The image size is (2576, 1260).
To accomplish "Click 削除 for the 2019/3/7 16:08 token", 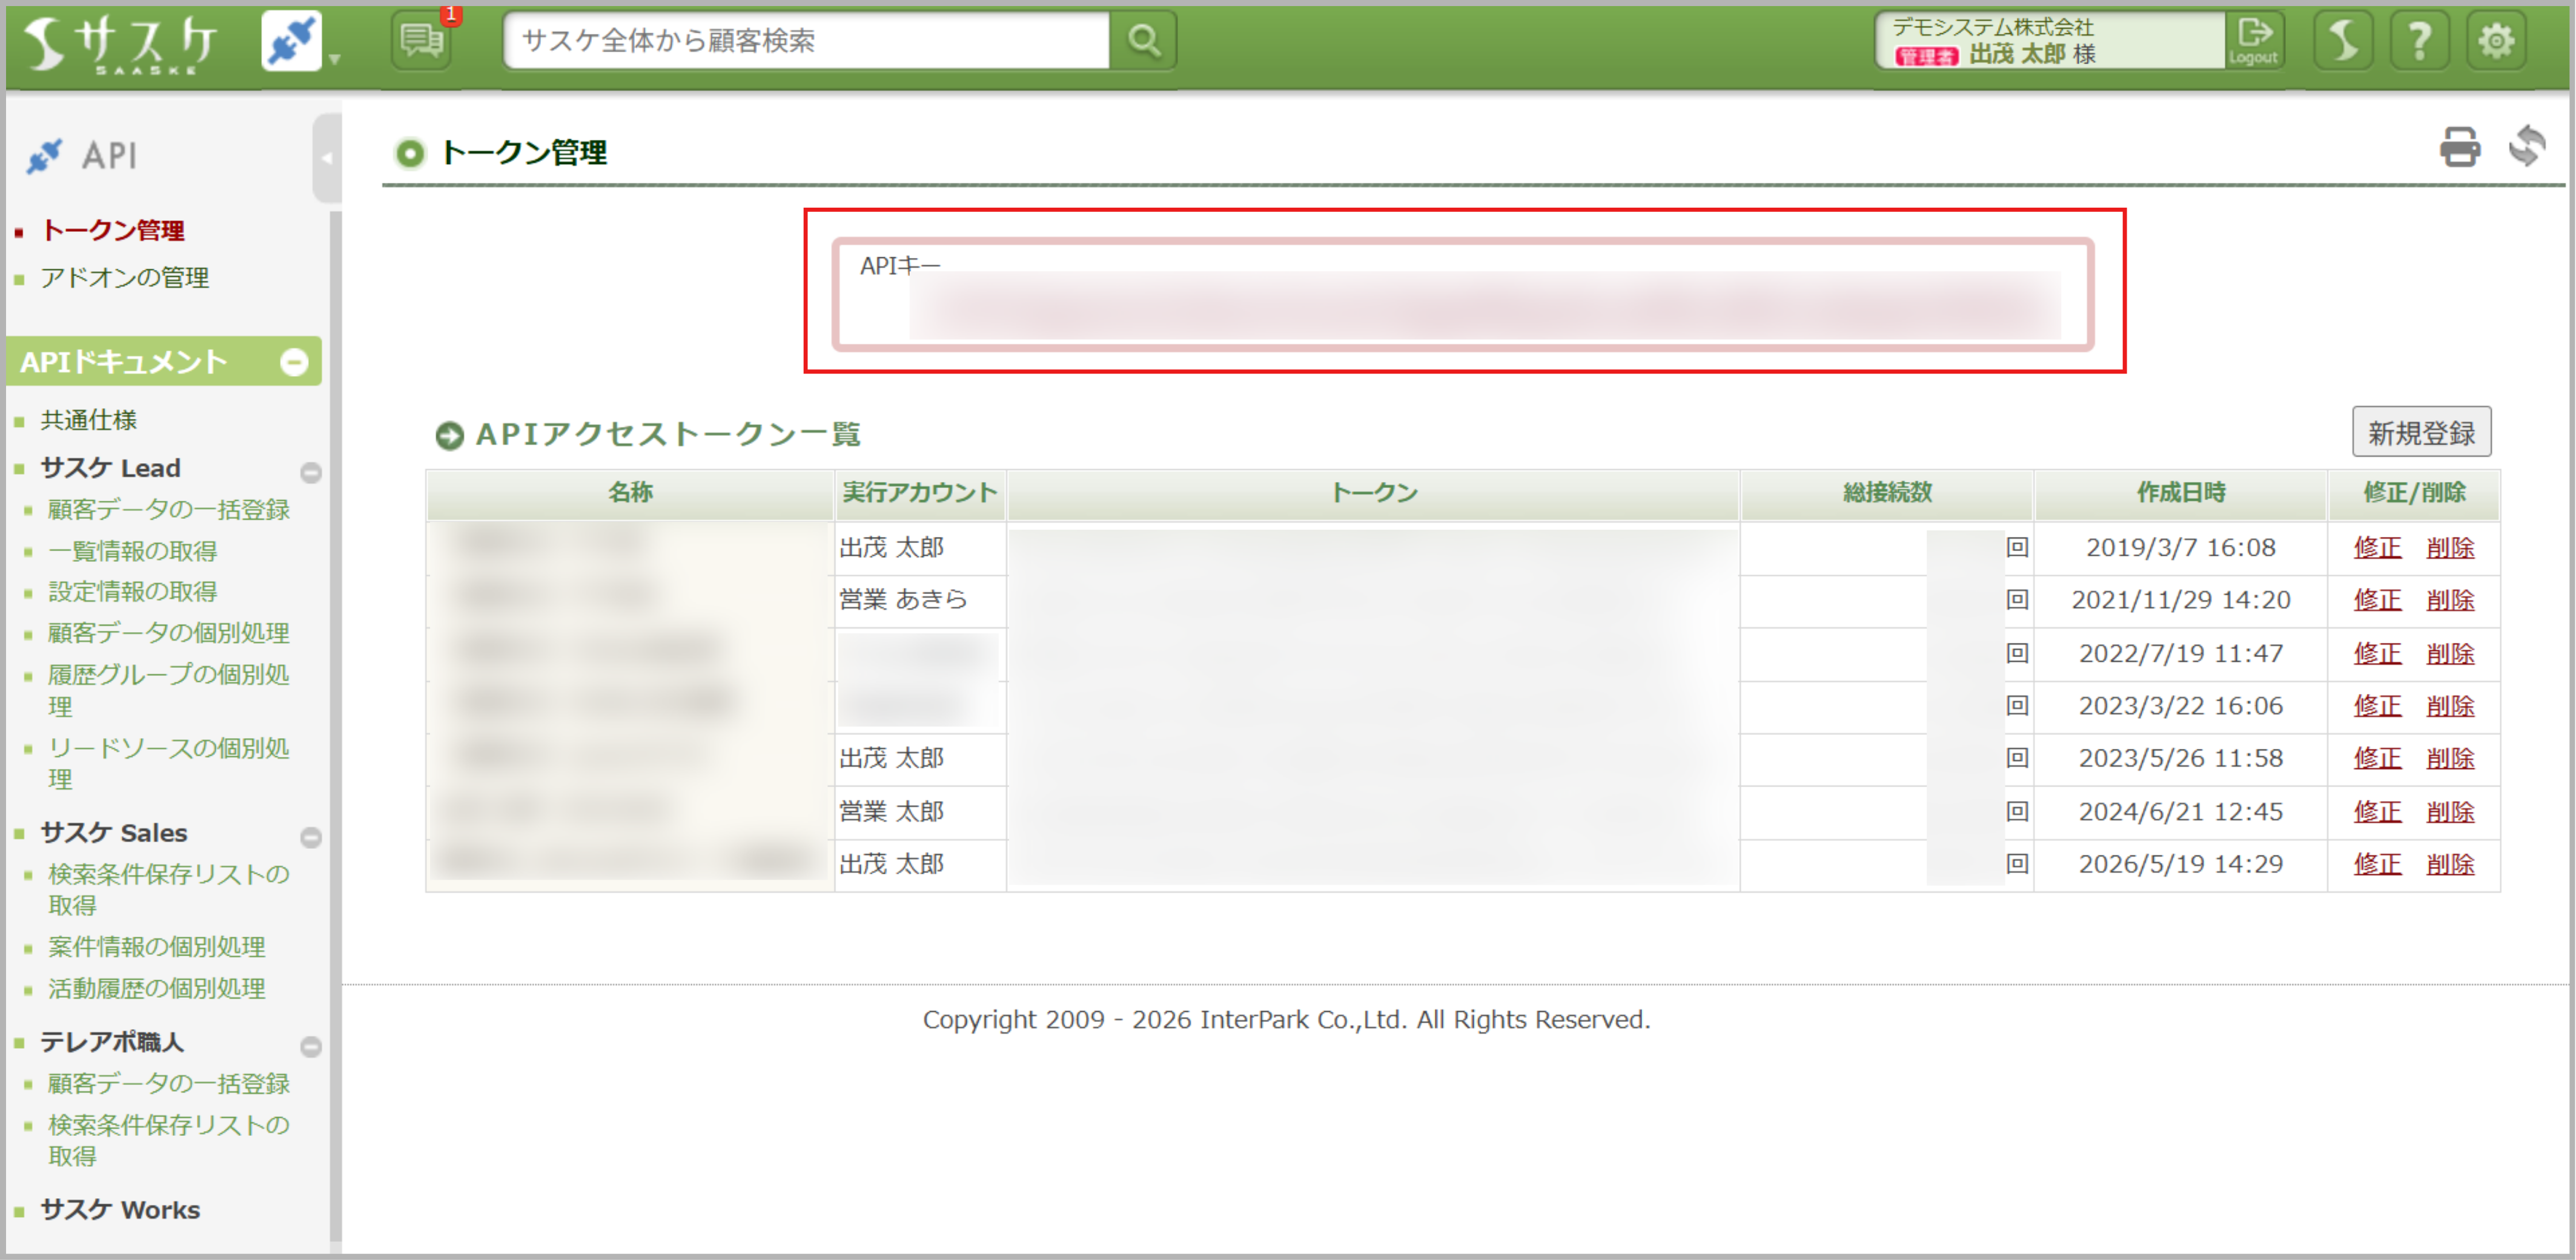I will tap(2450, 548).
